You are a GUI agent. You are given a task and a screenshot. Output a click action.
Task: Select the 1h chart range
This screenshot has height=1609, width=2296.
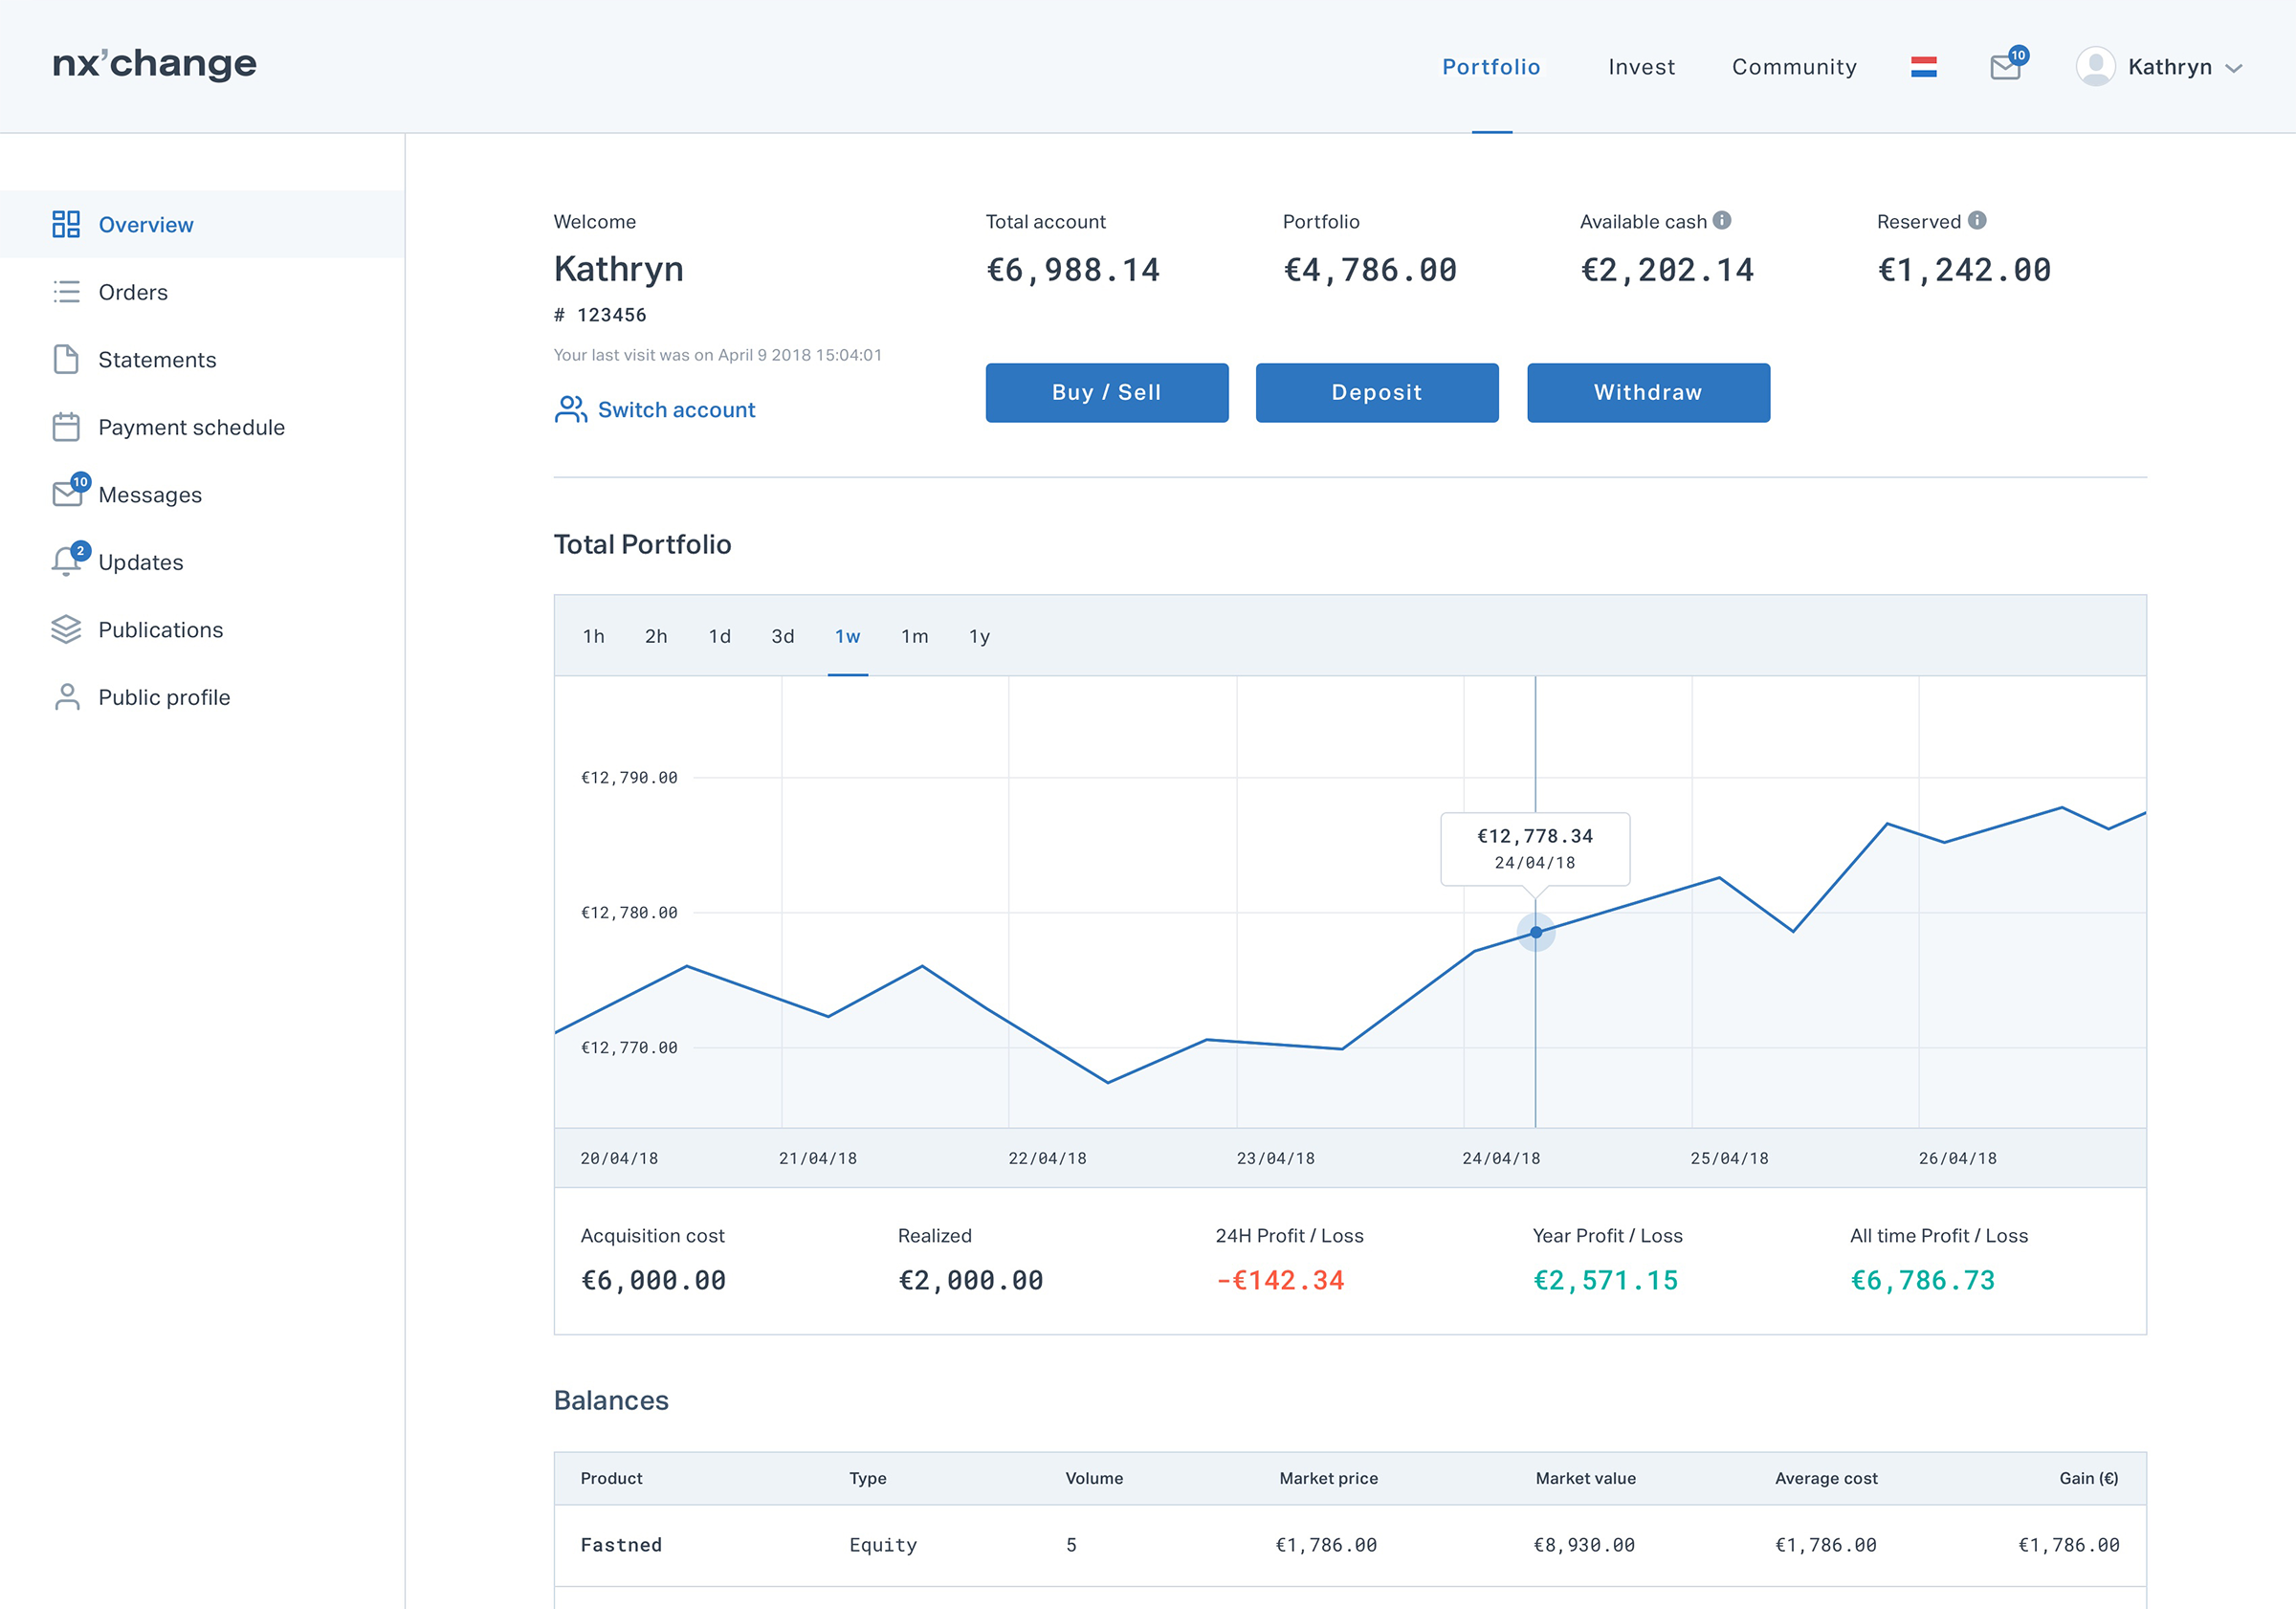pyautogui.click(x=593, y=636)
